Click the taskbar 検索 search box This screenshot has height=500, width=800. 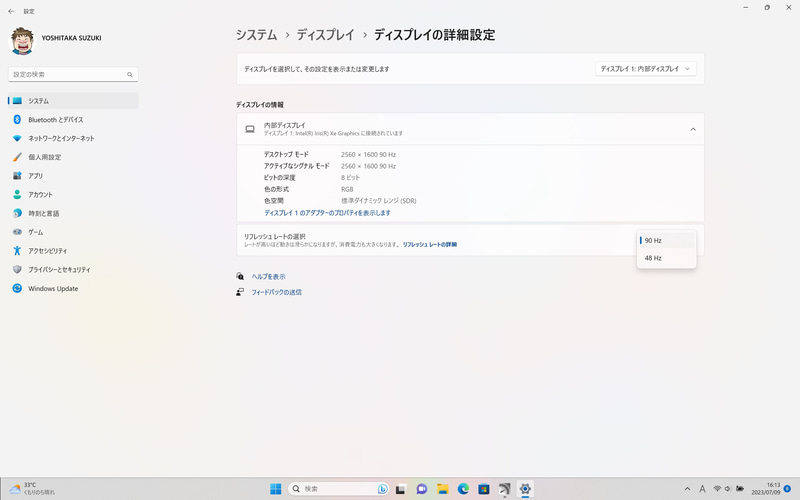coord(338,489)
